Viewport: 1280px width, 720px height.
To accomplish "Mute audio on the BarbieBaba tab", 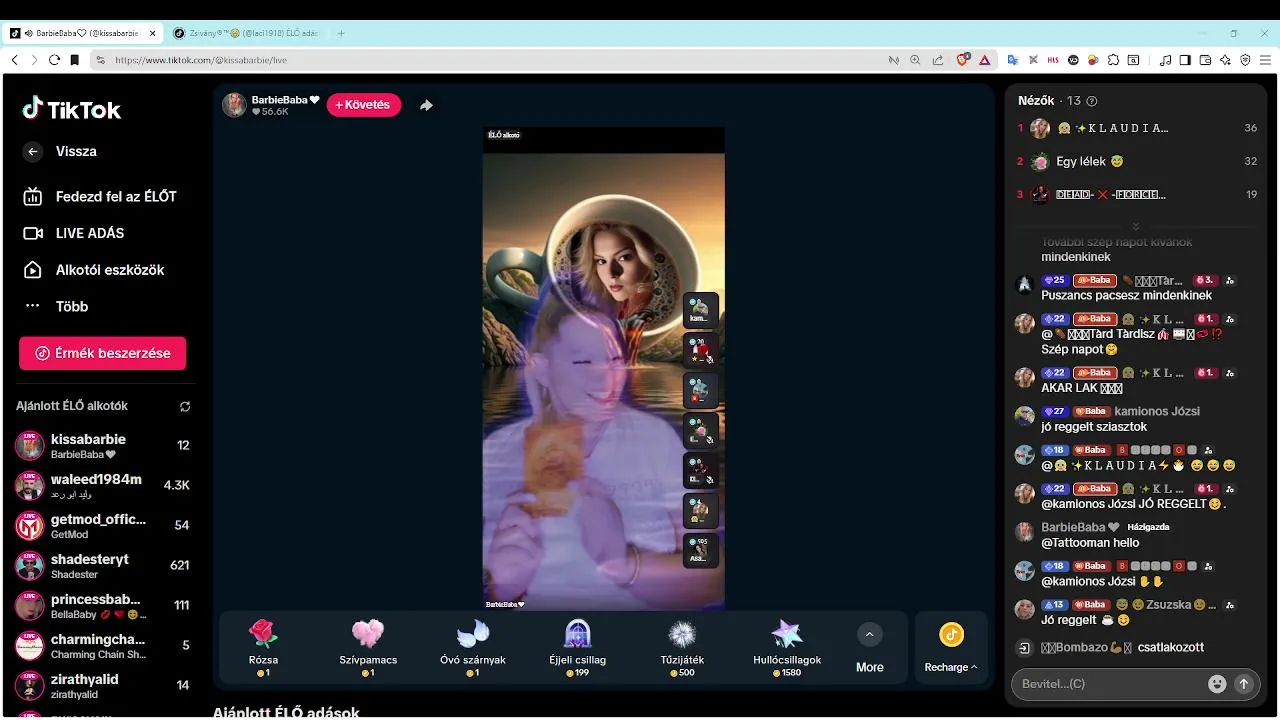I will (x=28, y=33).
